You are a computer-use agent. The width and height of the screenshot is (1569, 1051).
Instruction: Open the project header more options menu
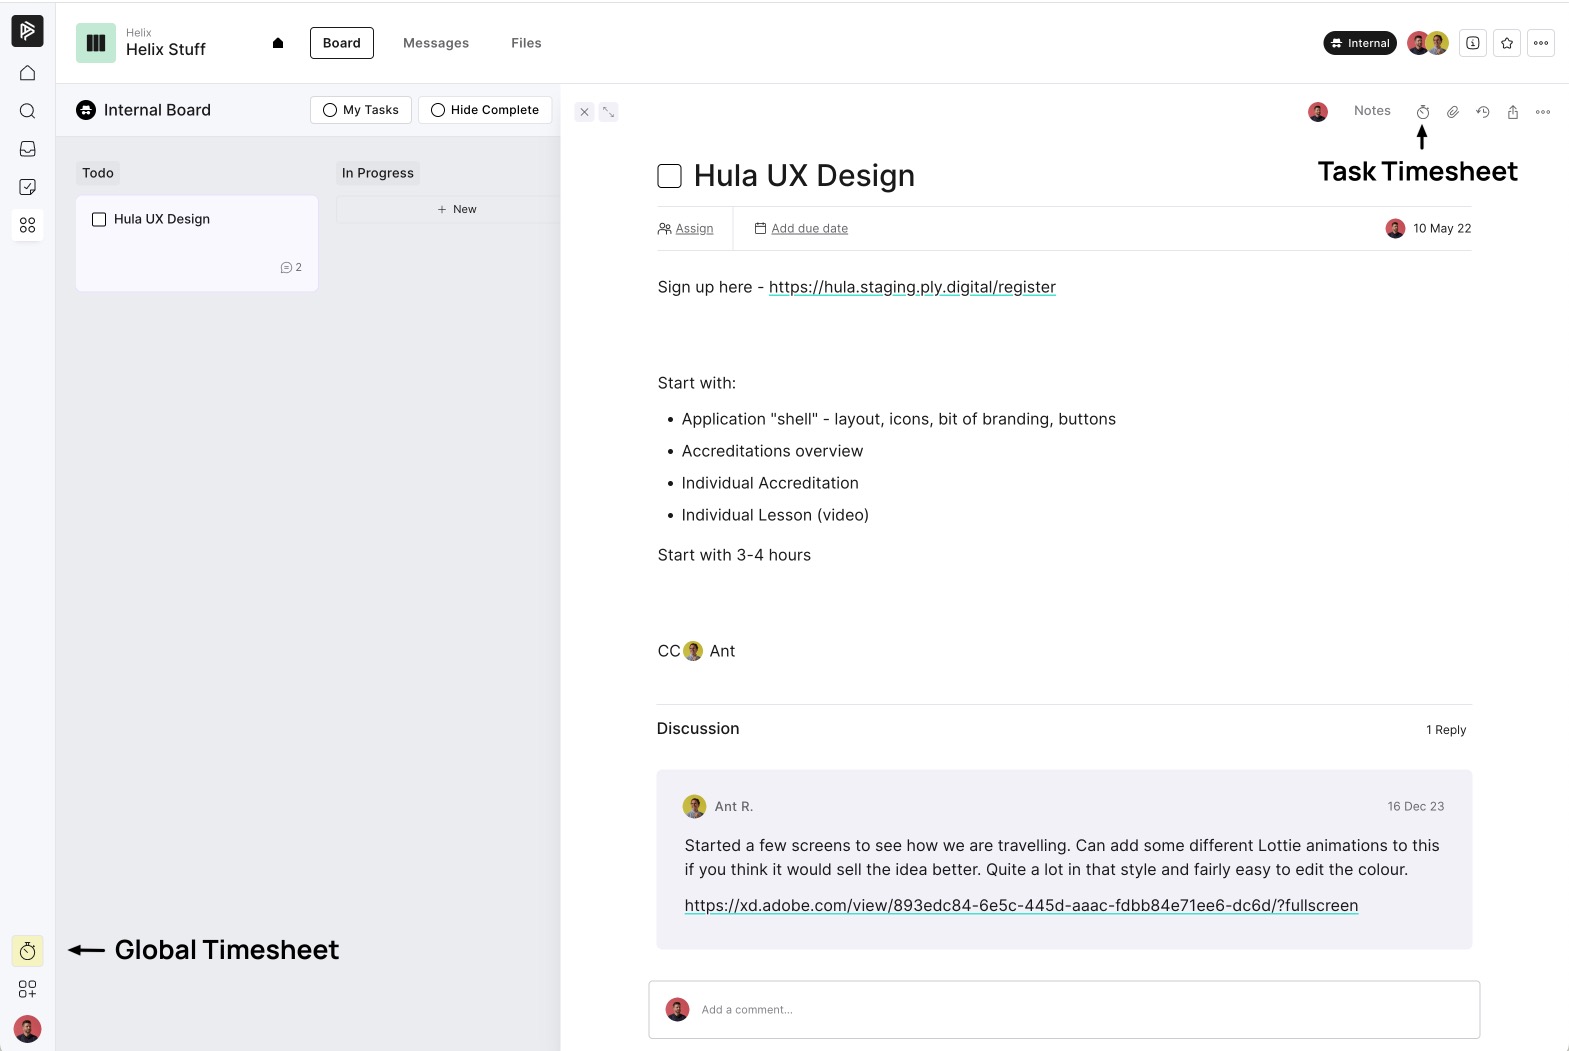[x=1541, y=43]
